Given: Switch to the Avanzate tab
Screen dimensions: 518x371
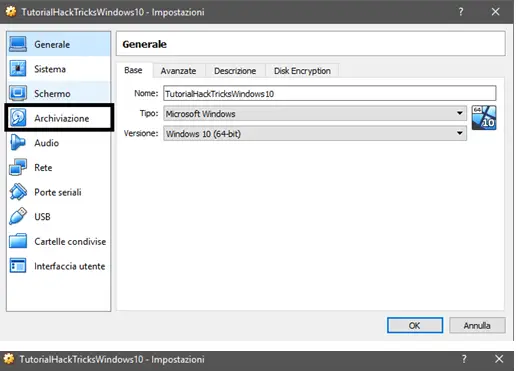Looking at the screenshot, I should [x=178, y=71].
